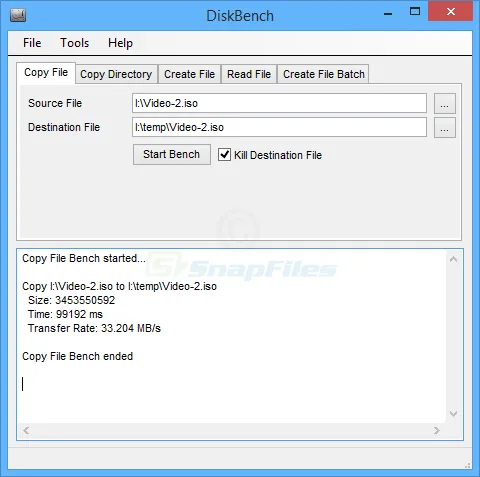The image size is (480, 477).
Task: Click the Start Bench button
Action: (x=172, y=154)
